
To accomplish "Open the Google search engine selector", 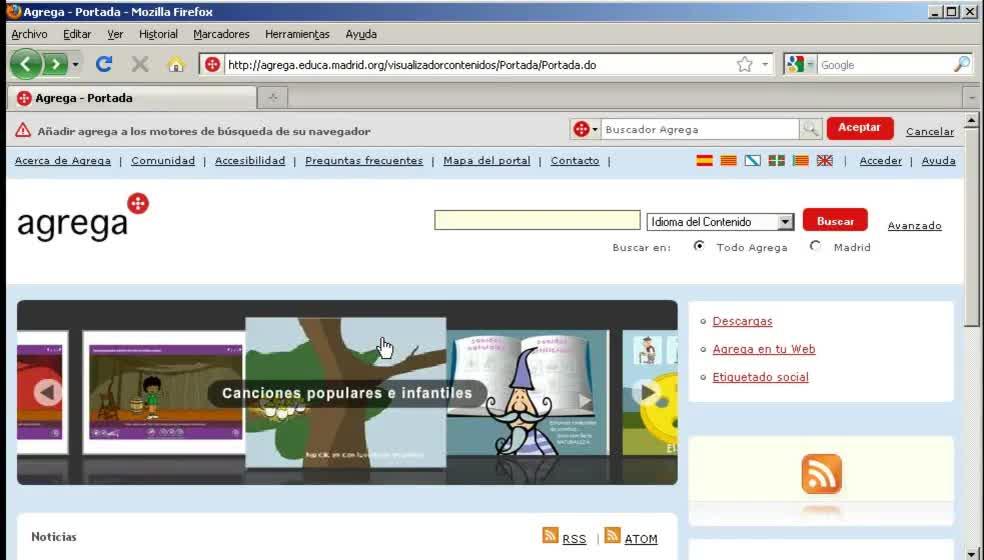I will [x=800, y=64].
